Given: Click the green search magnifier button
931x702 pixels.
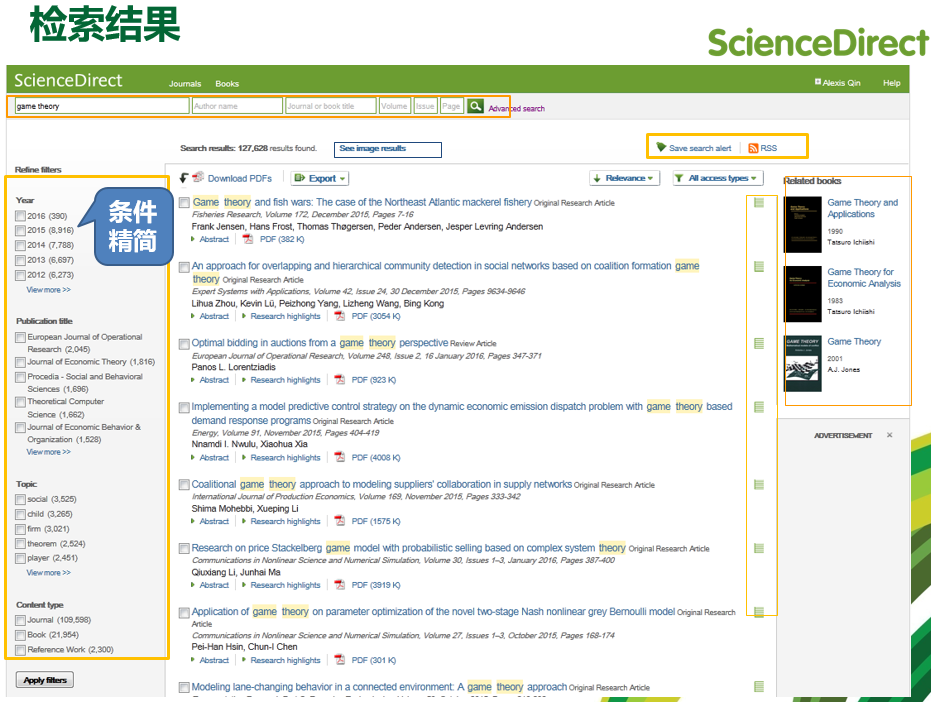Looking at the screenshot, I should coord(475,106).
